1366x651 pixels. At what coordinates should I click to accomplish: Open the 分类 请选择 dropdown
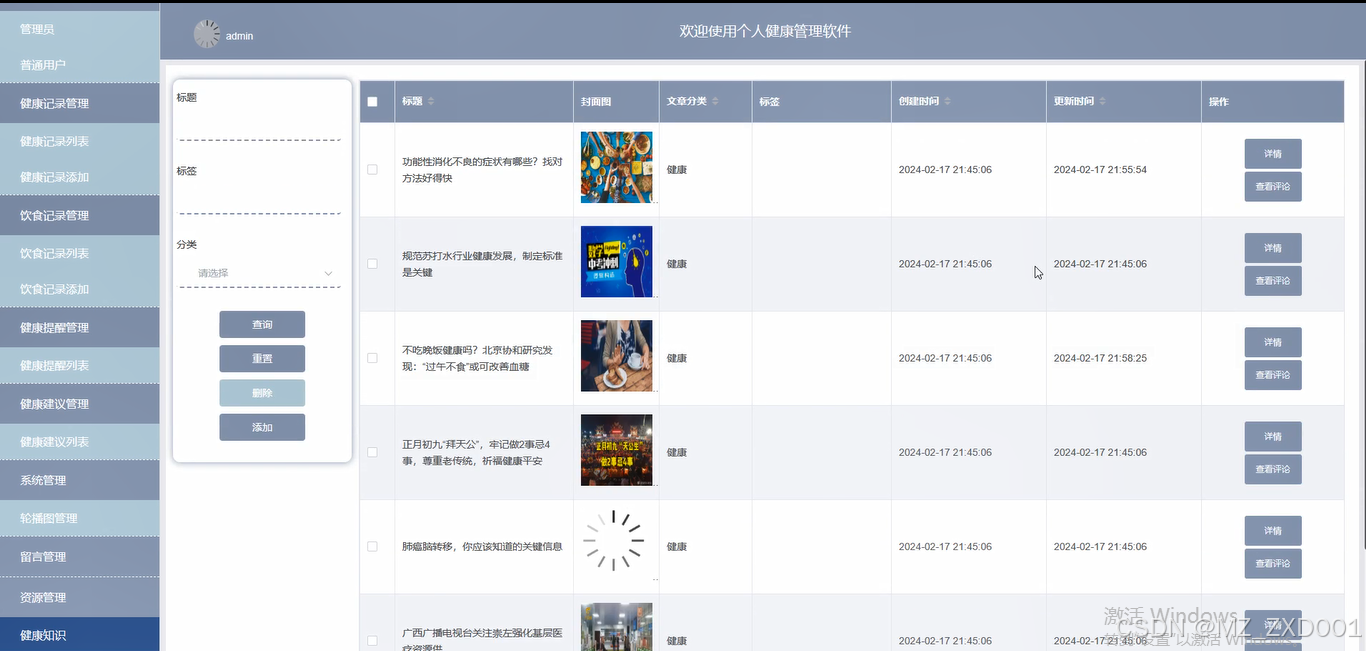click(x=260, y=273)
